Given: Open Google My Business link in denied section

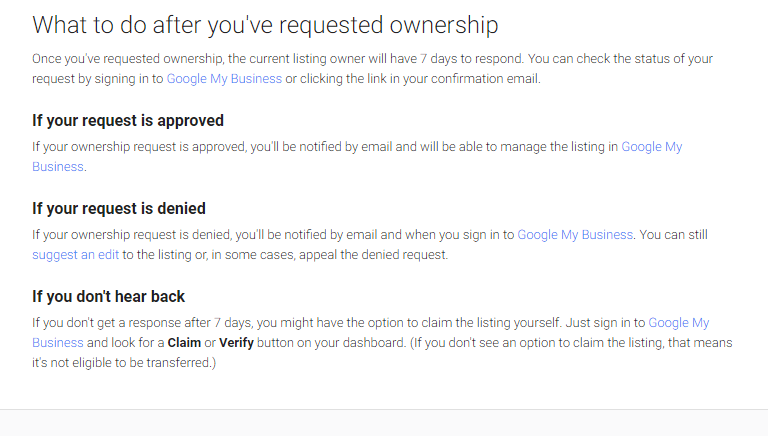Looking at the screenshot, I should pyautogui.click(x=575, y=235).
